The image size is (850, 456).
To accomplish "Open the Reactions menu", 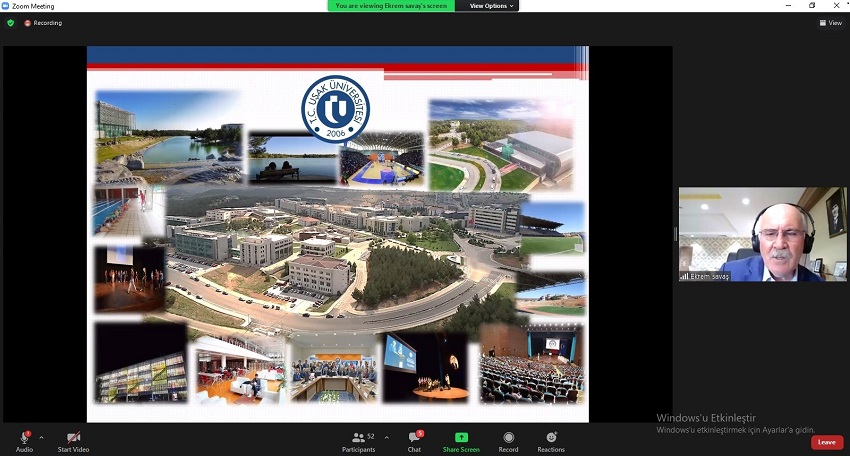I will (x=551, y=438).
